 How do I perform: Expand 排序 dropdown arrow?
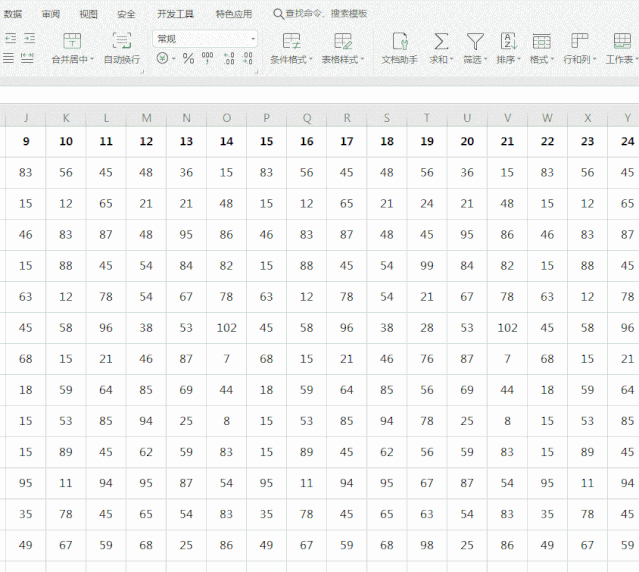[519, 59]
